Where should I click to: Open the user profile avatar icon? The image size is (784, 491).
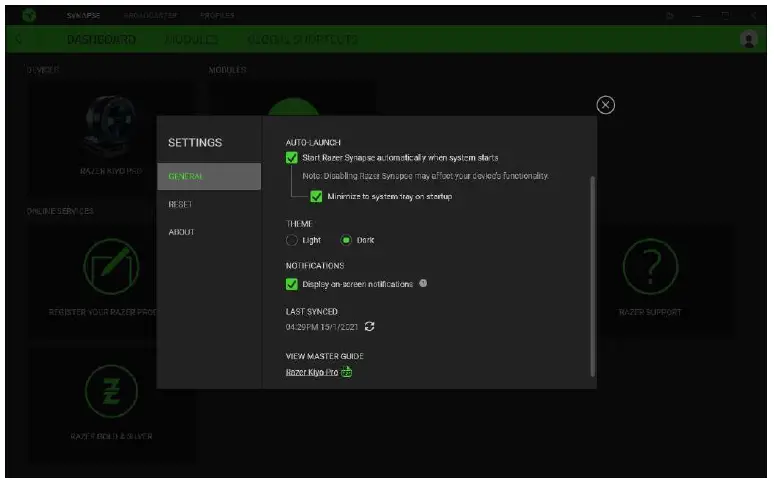point(748,39)
